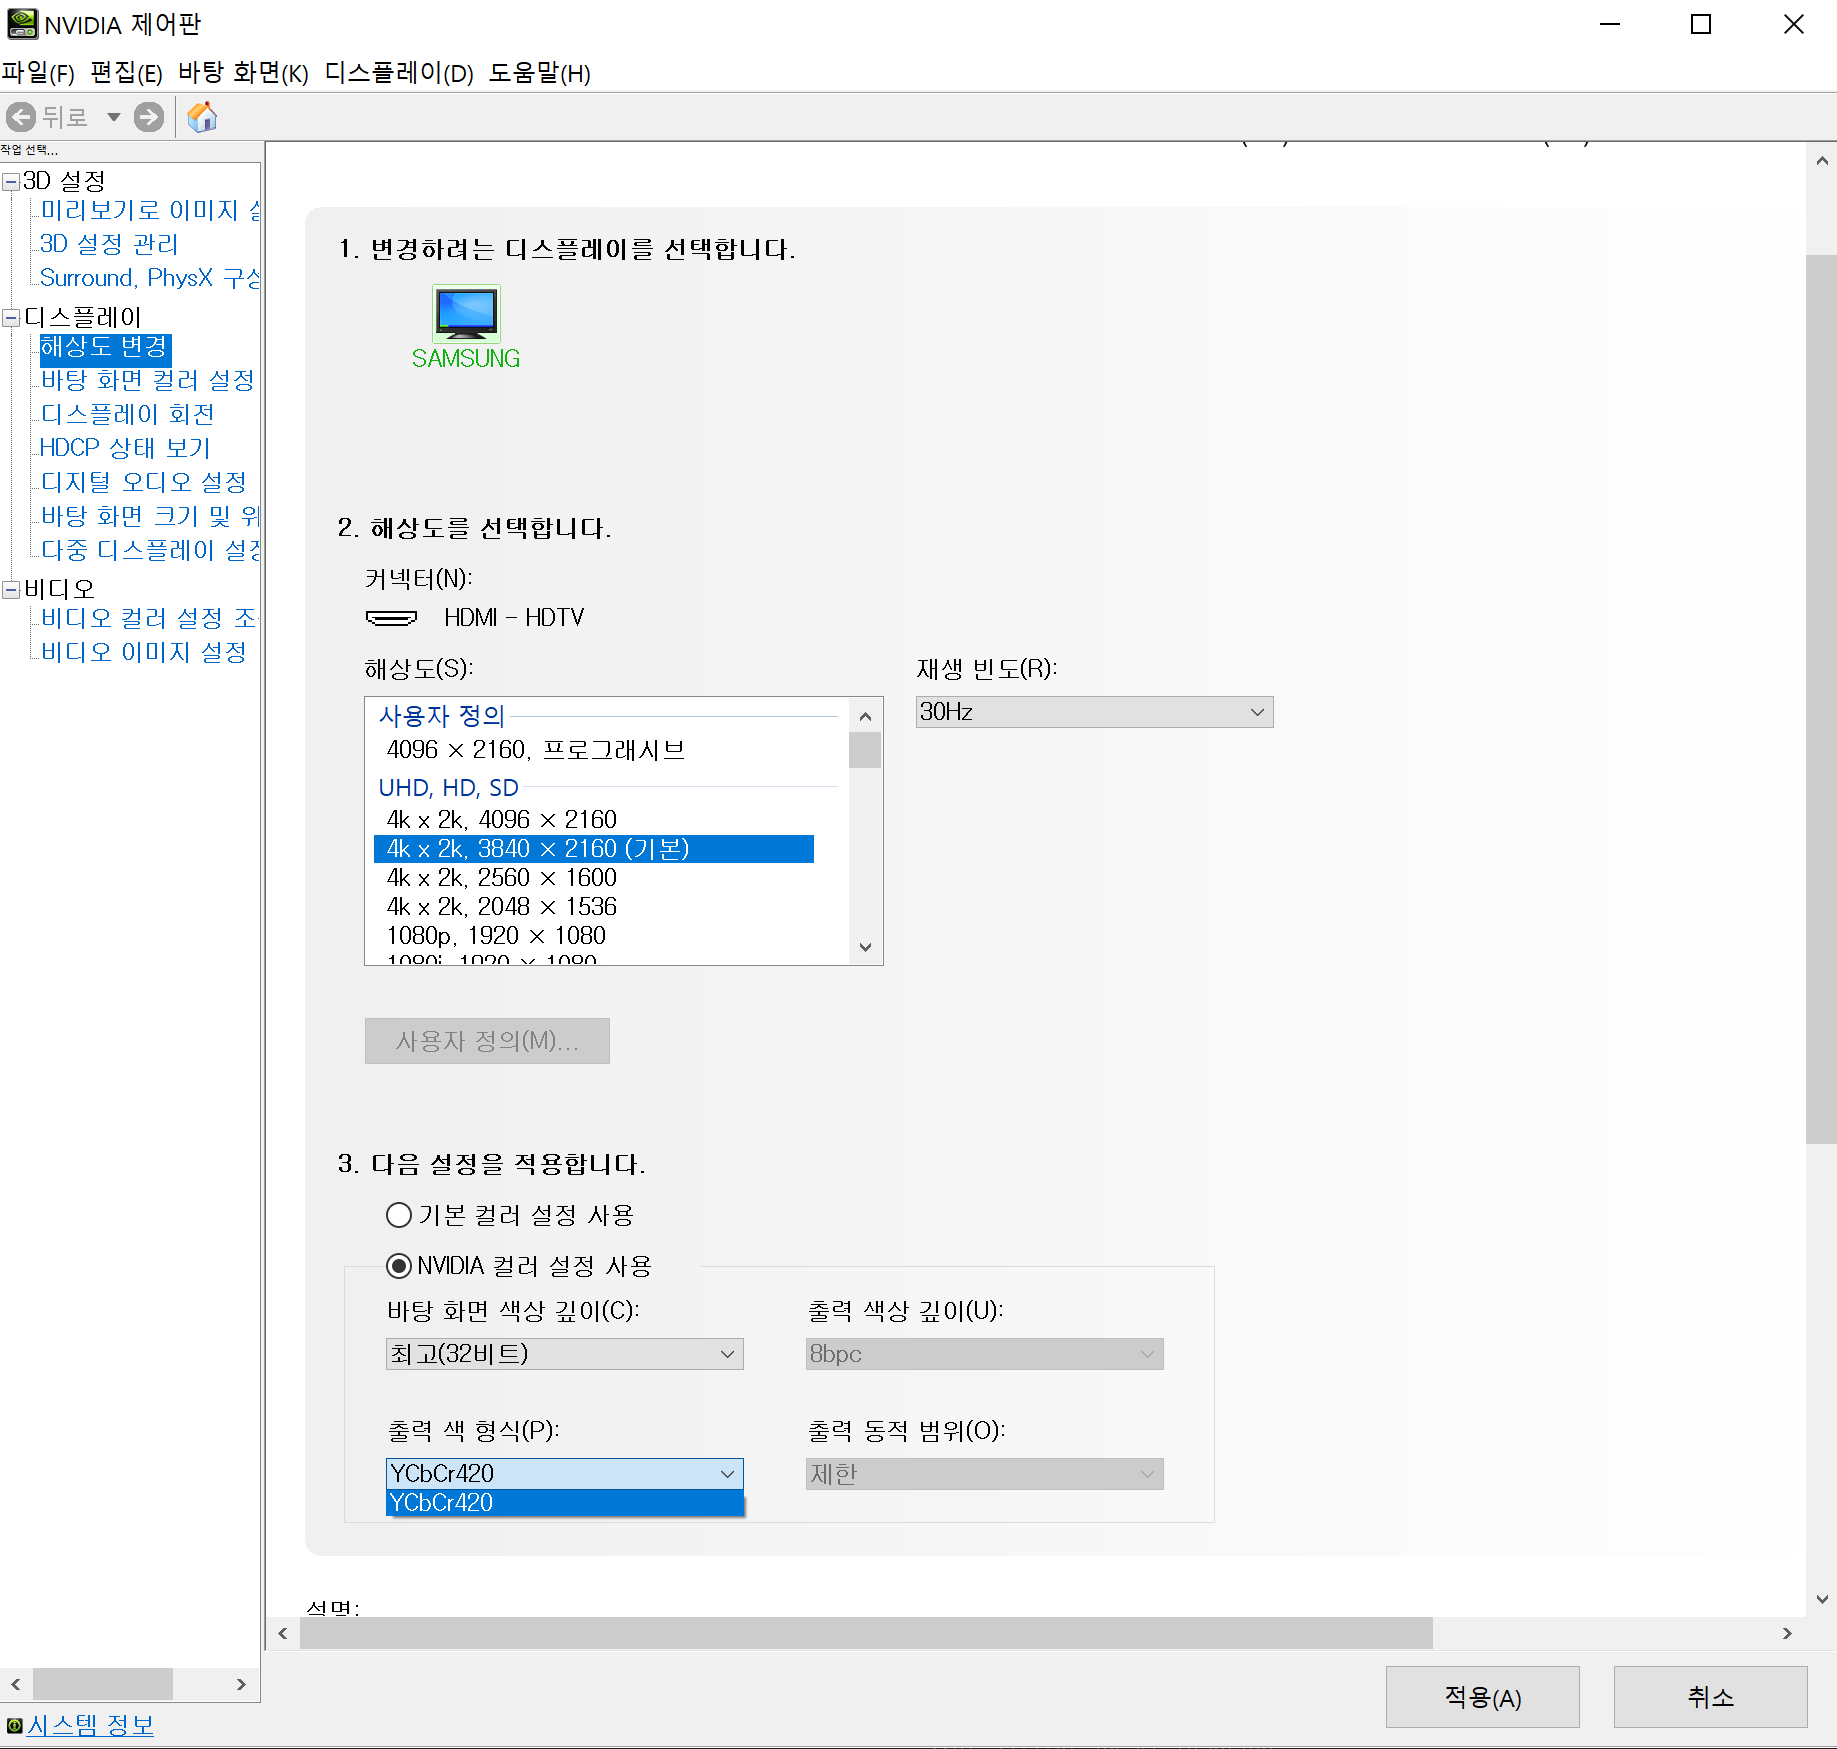The height and width of the screenshot is (1749, 1837).
Task: Collapse the 디스플레이 tree node
Action: coord(11,318)
